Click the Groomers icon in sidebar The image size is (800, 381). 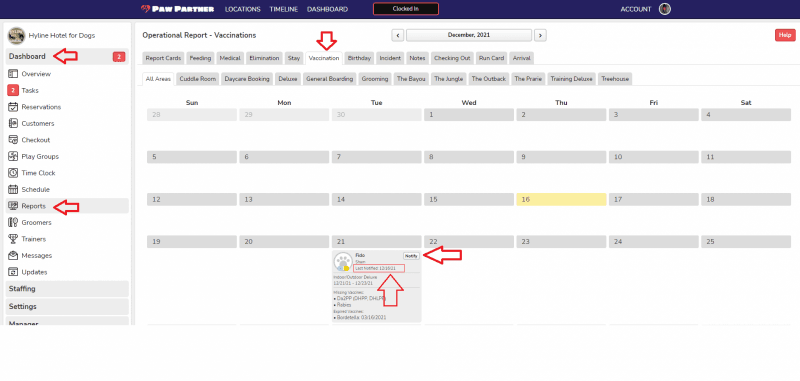coord(13,222)
